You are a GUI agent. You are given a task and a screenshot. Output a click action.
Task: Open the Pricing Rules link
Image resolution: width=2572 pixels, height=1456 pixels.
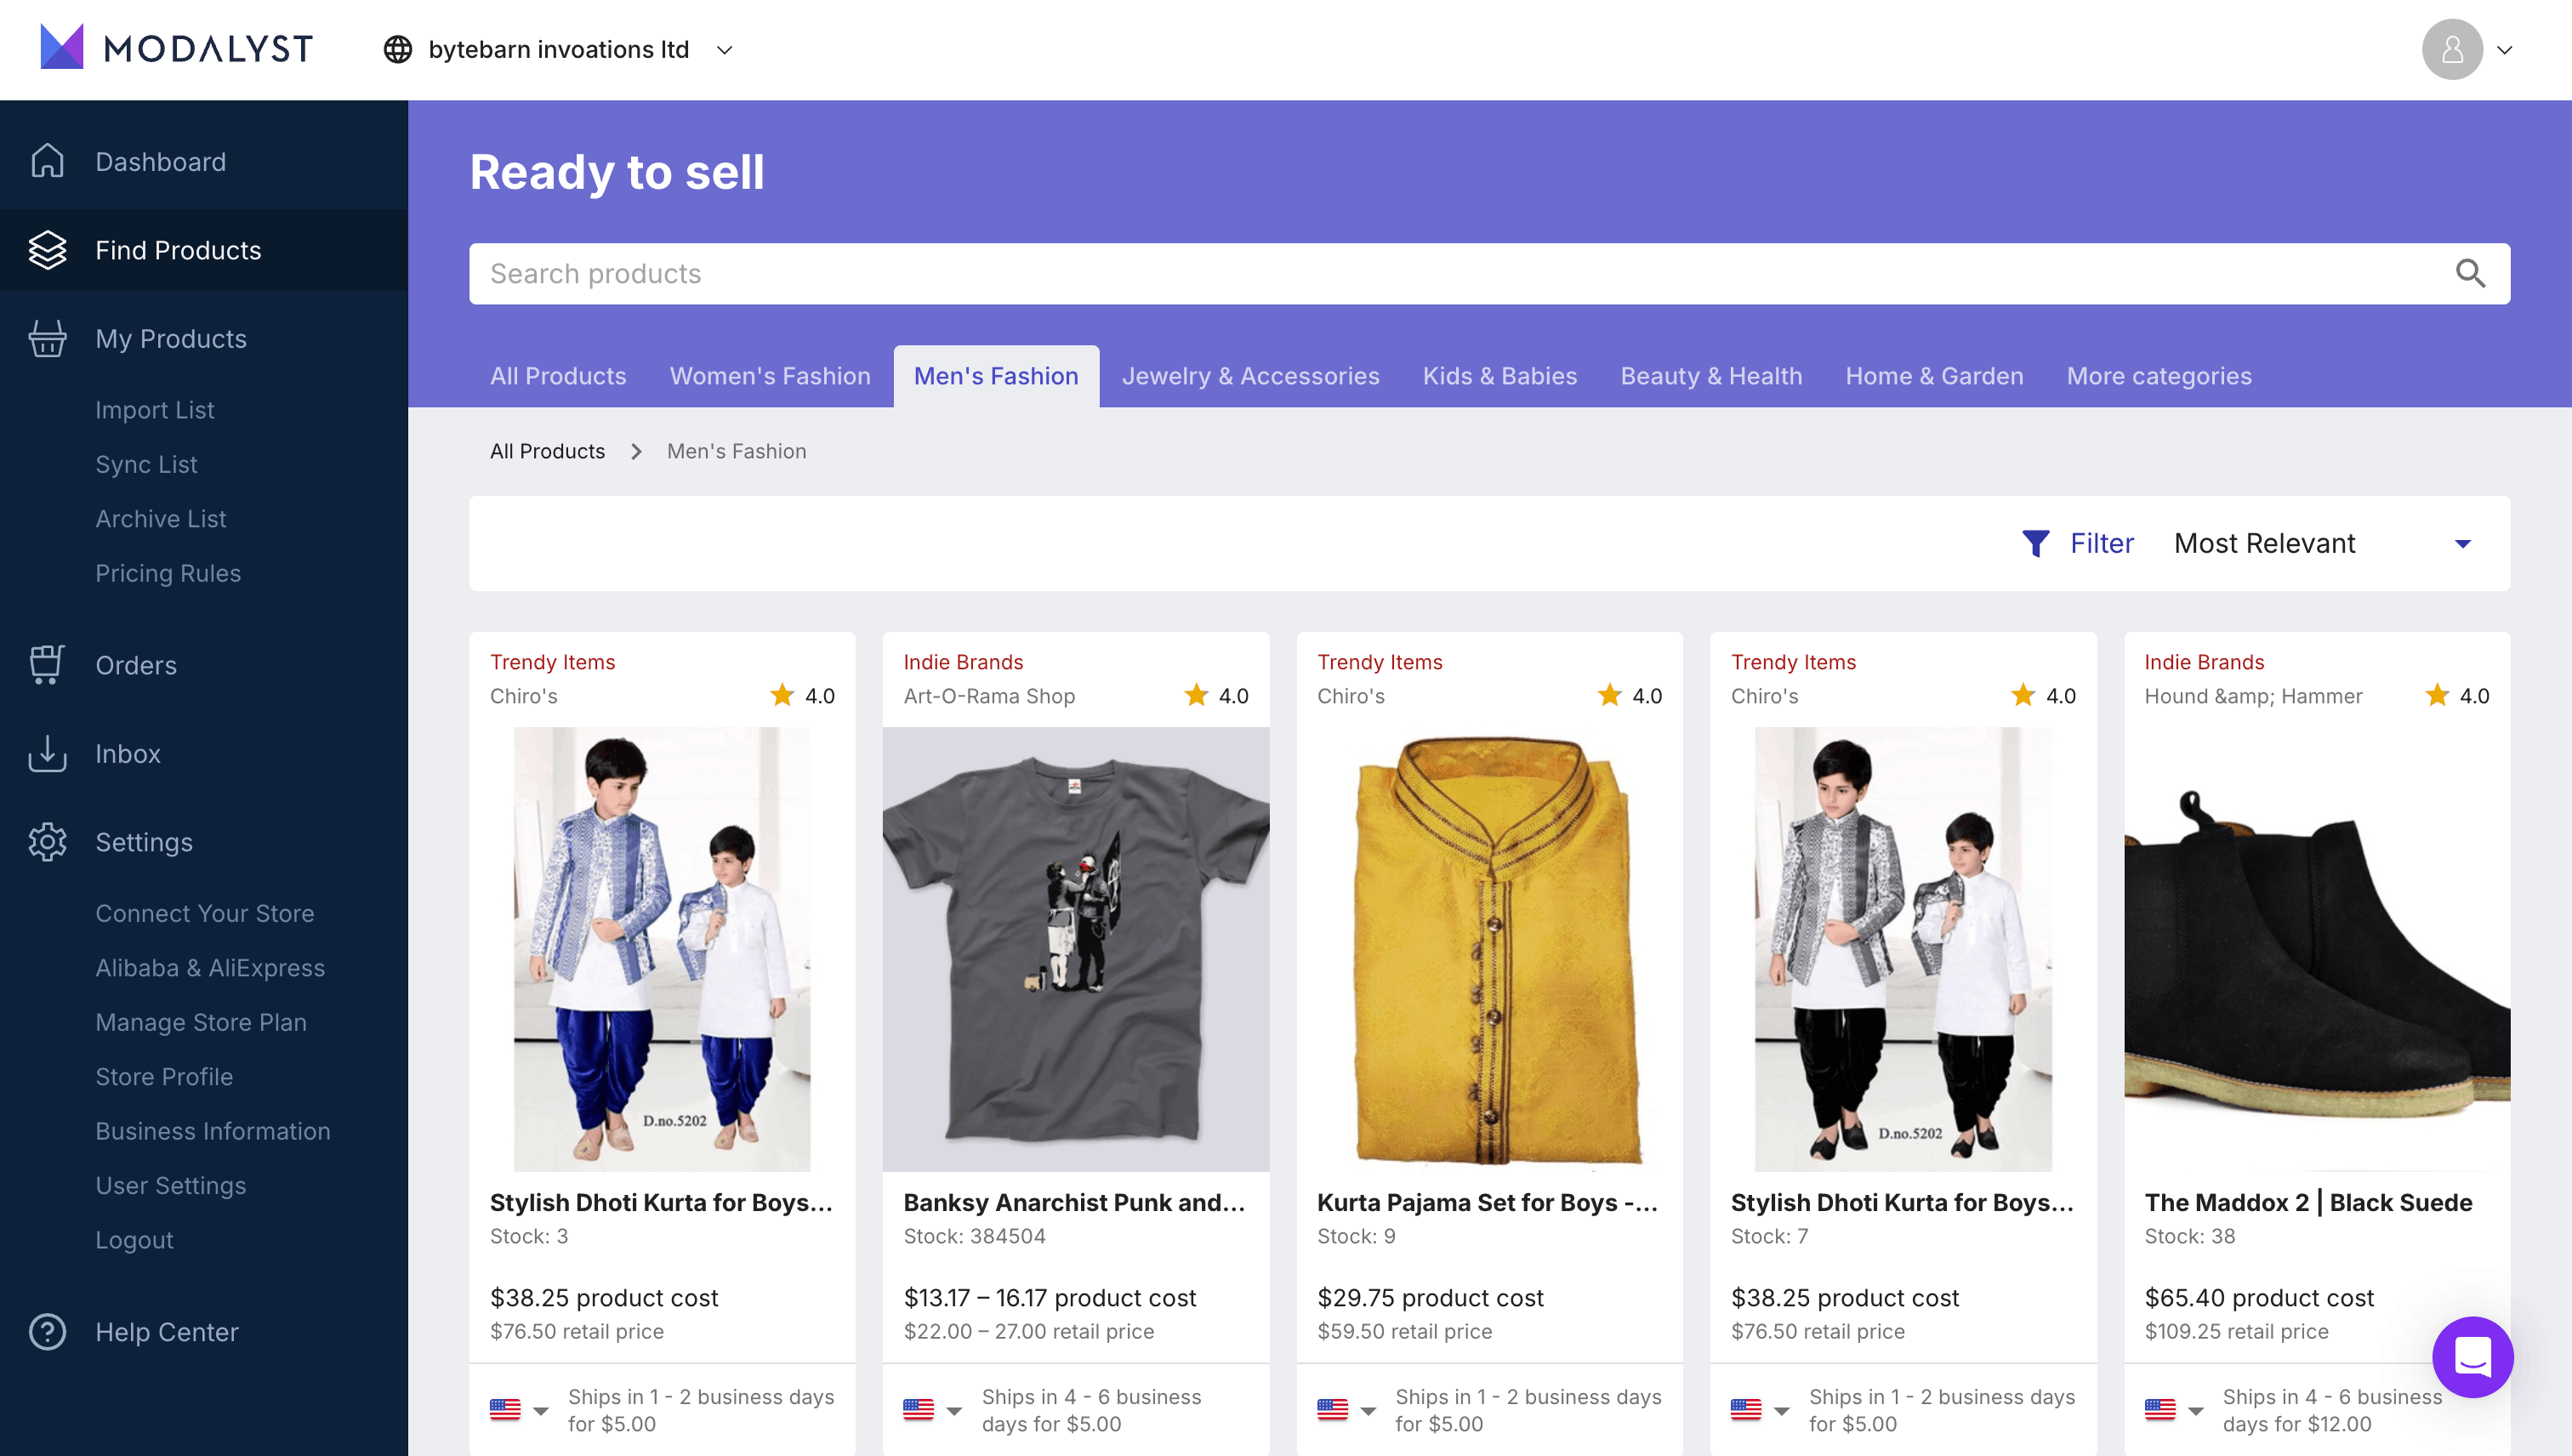tap(168, 573)
